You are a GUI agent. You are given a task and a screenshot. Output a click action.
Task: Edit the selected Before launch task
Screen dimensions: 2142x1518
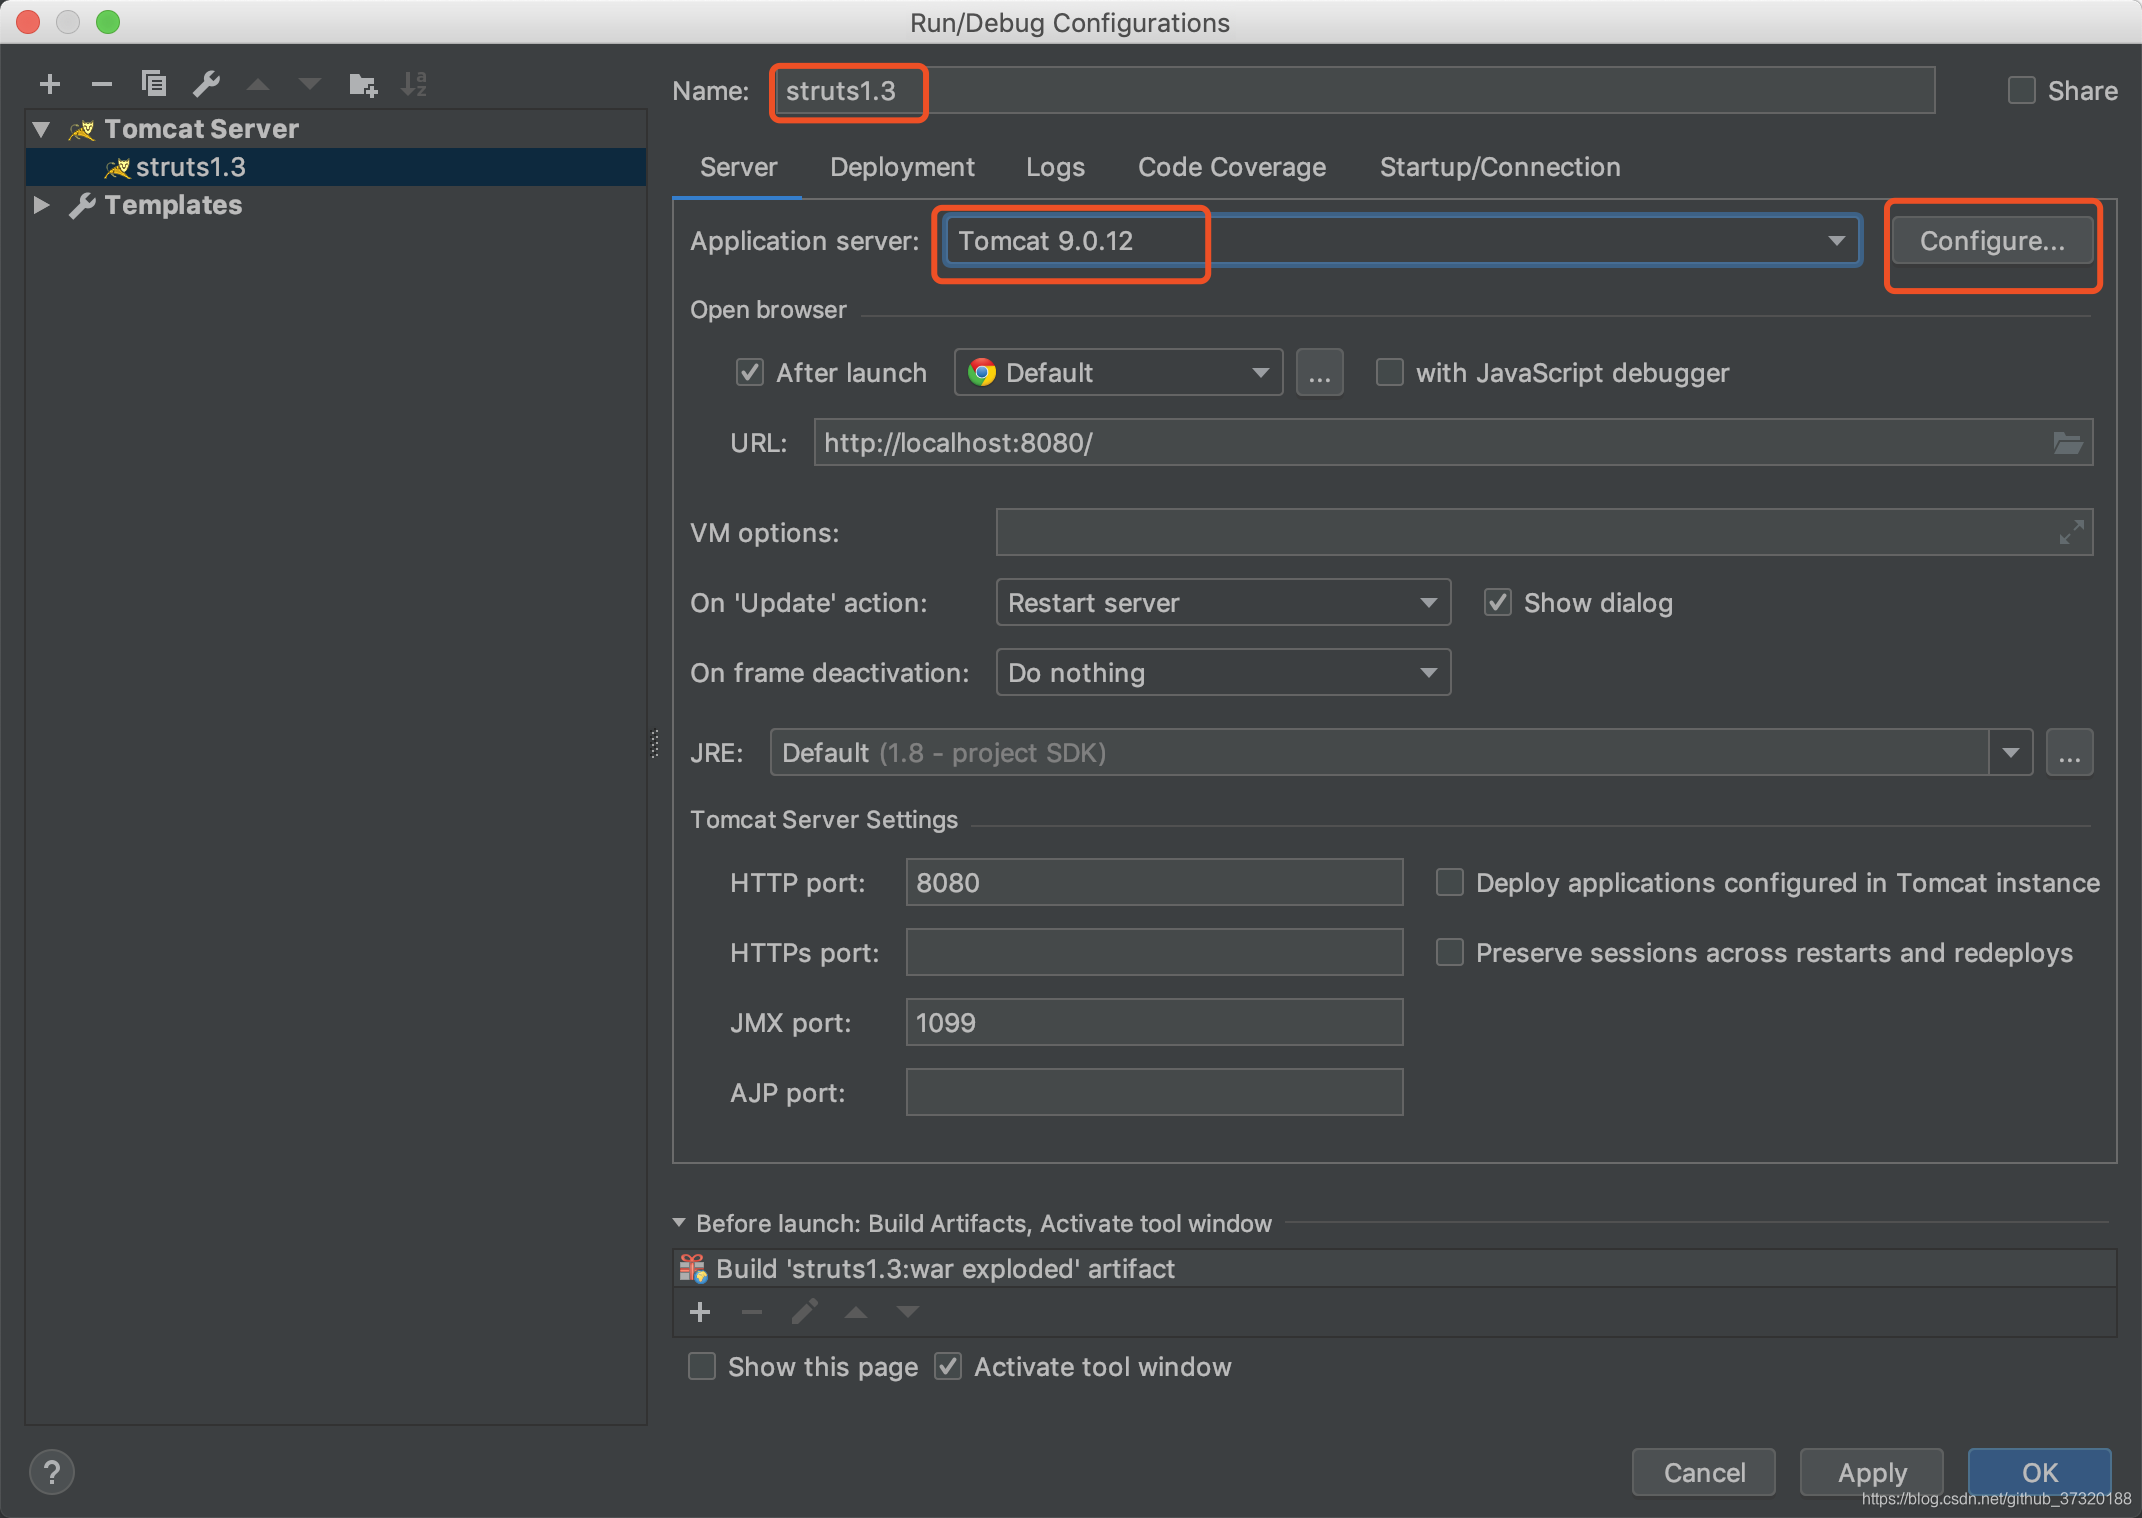[x=805, y=1312]
